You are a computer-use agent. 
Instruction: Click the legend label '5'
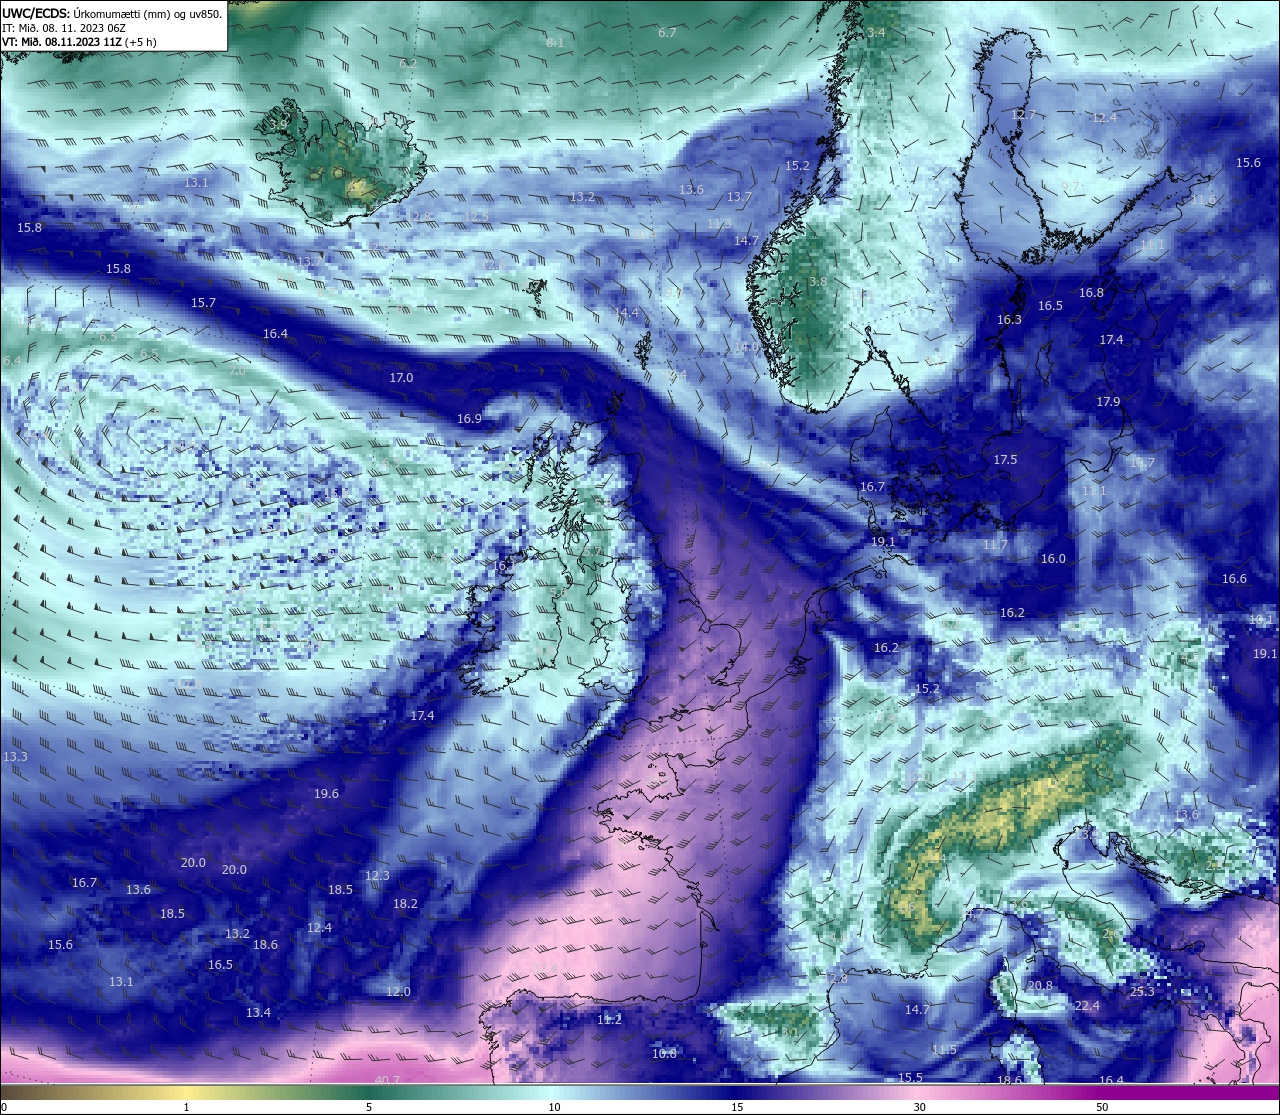click(x=369, y=1107)
